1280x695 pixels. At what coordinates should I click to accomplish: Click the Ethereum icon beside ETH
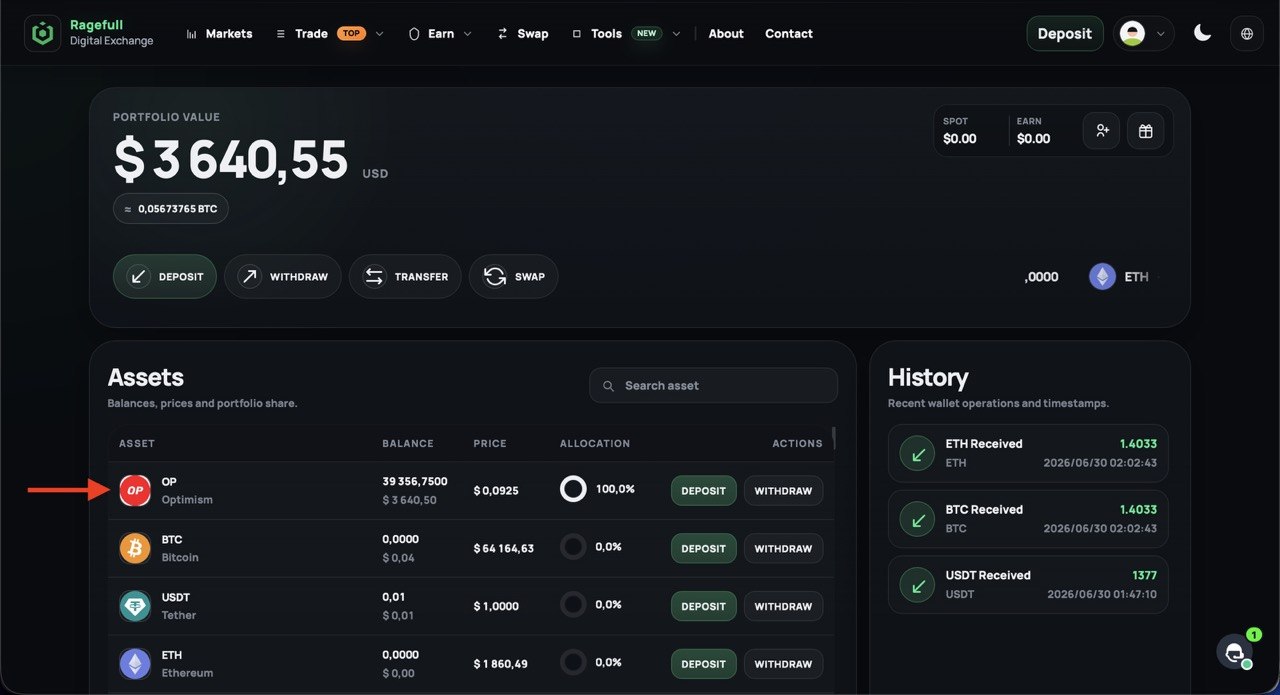coord(1102,277)
